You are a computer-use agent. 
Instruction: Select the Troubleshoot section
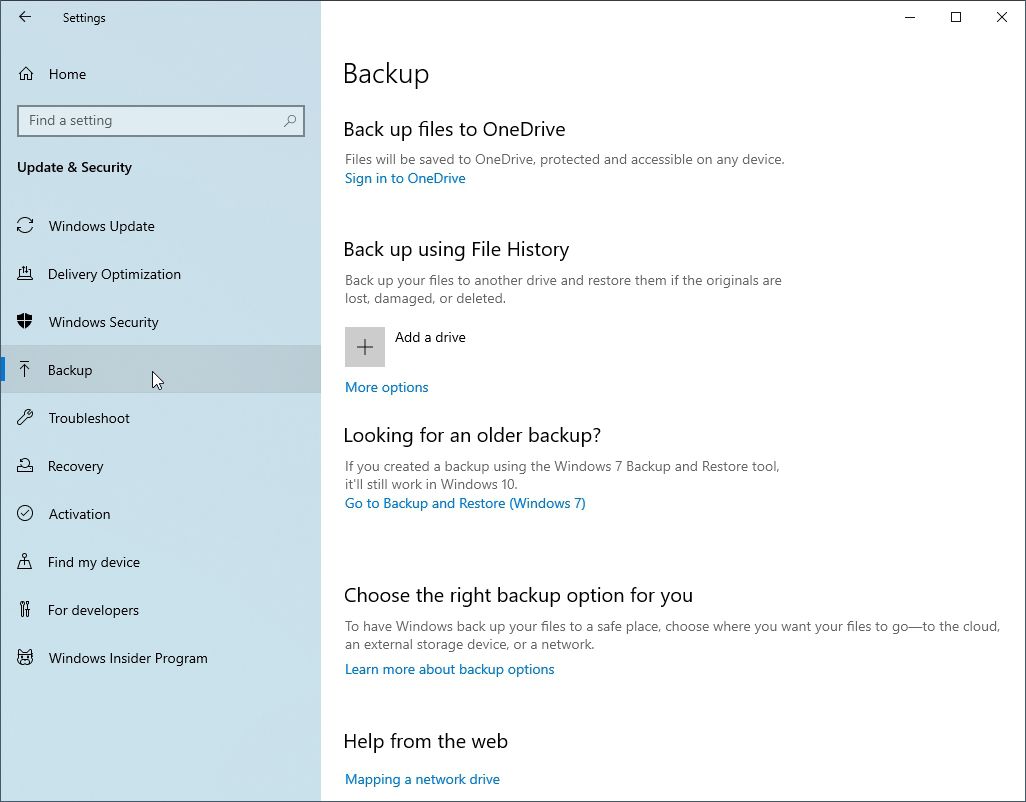coord(160,417)
